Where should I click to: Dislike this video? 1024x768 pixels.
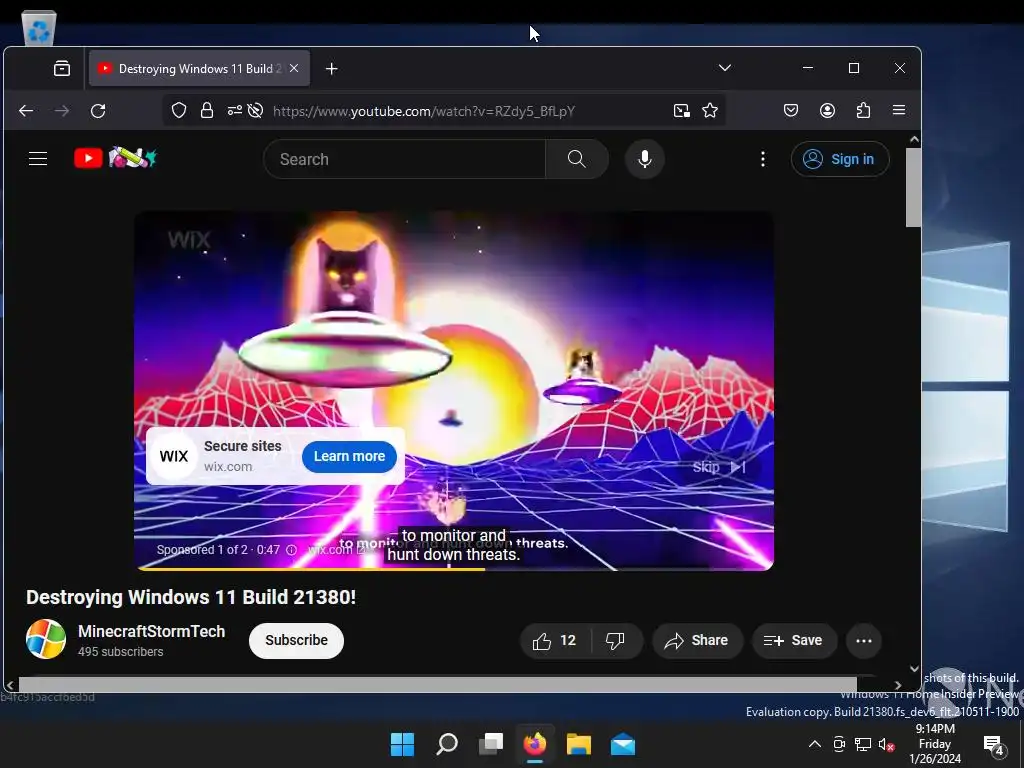pos(615,641)
